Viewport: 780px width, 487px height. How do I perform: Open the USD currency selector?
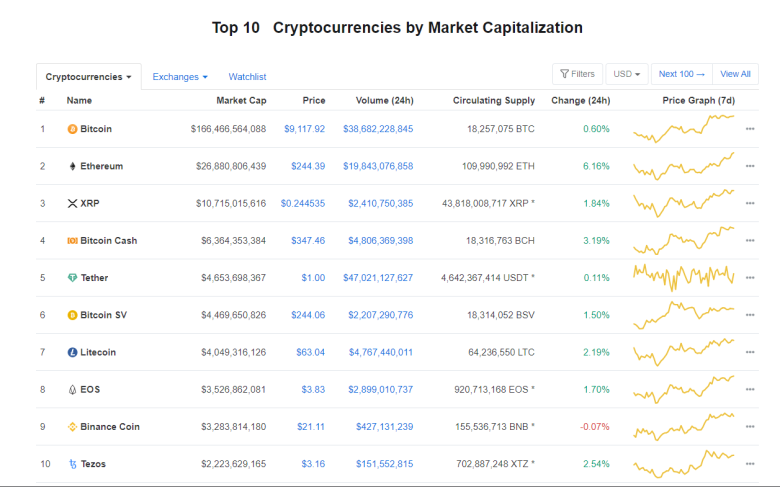pos(627,74)
